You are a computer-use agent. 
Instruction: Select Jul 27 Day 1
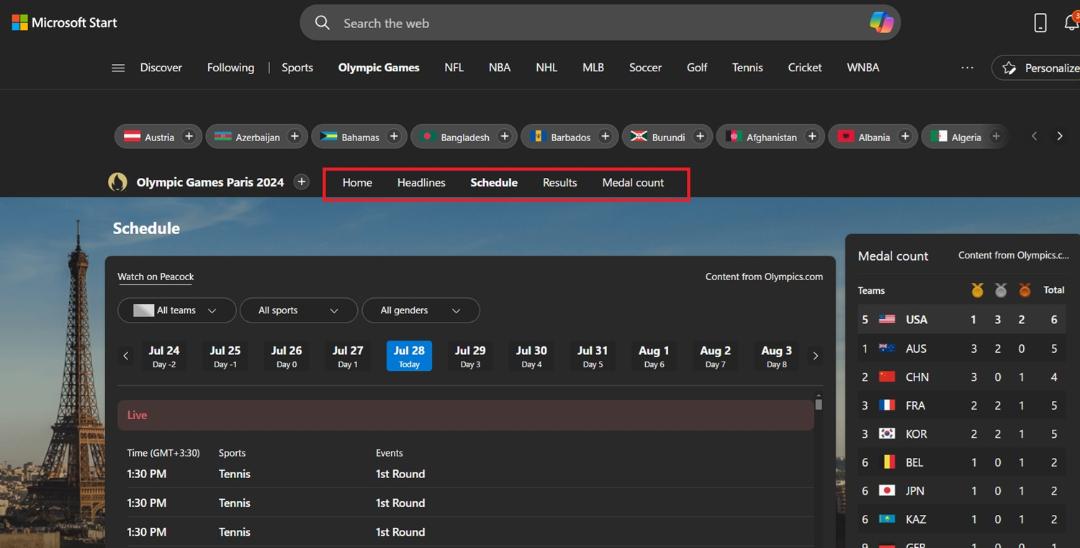[x=348, y=356]
